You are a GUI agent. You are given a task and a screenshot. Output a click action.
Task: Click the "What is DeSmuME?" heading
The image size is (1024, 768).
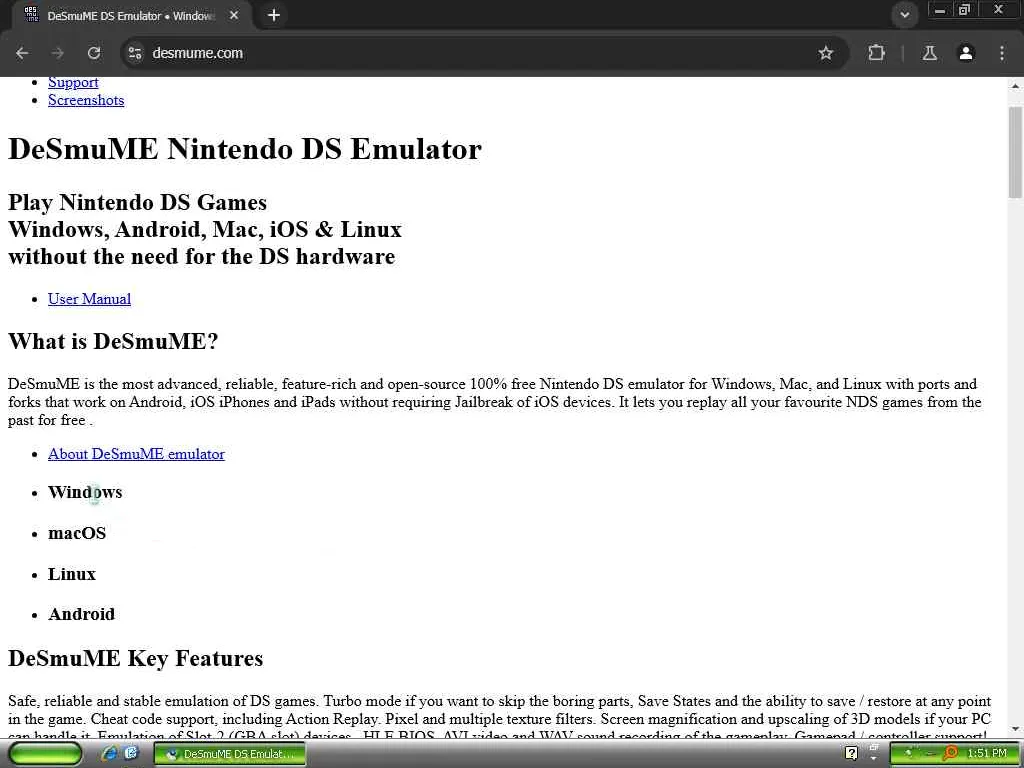pyautogui.click(x=113, y=342)
